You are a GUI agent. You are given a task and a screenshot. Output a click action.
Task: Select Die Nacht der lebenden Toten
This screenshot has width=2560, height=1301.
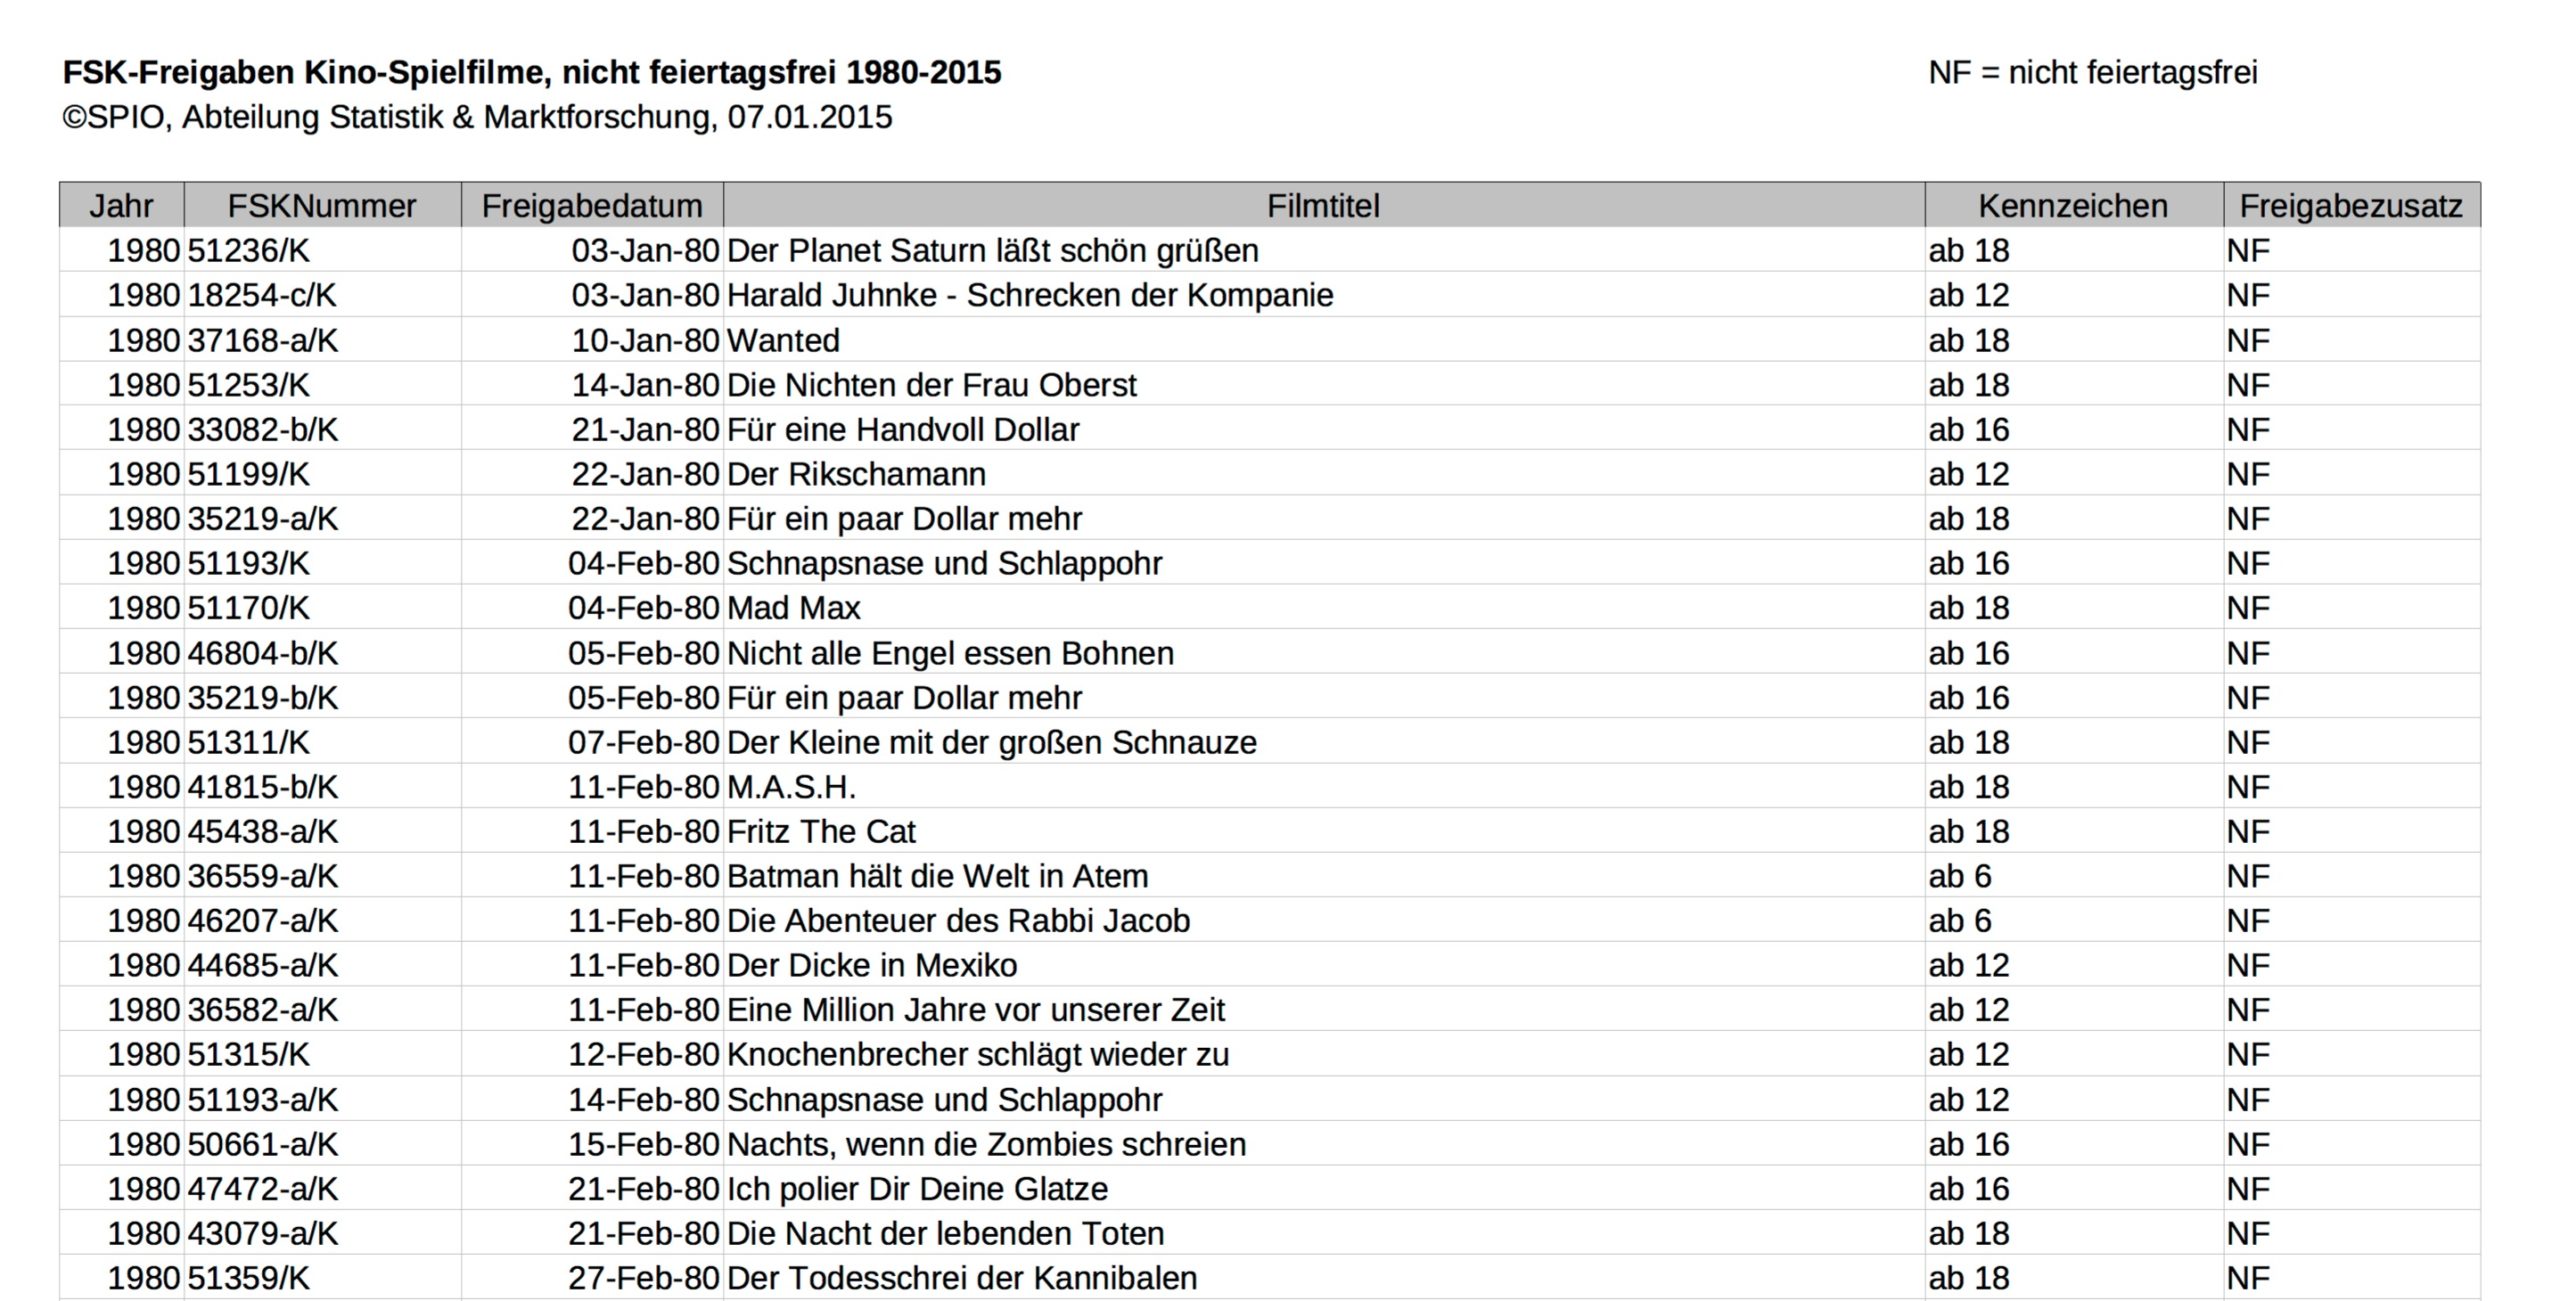(x=945, y=1234)
